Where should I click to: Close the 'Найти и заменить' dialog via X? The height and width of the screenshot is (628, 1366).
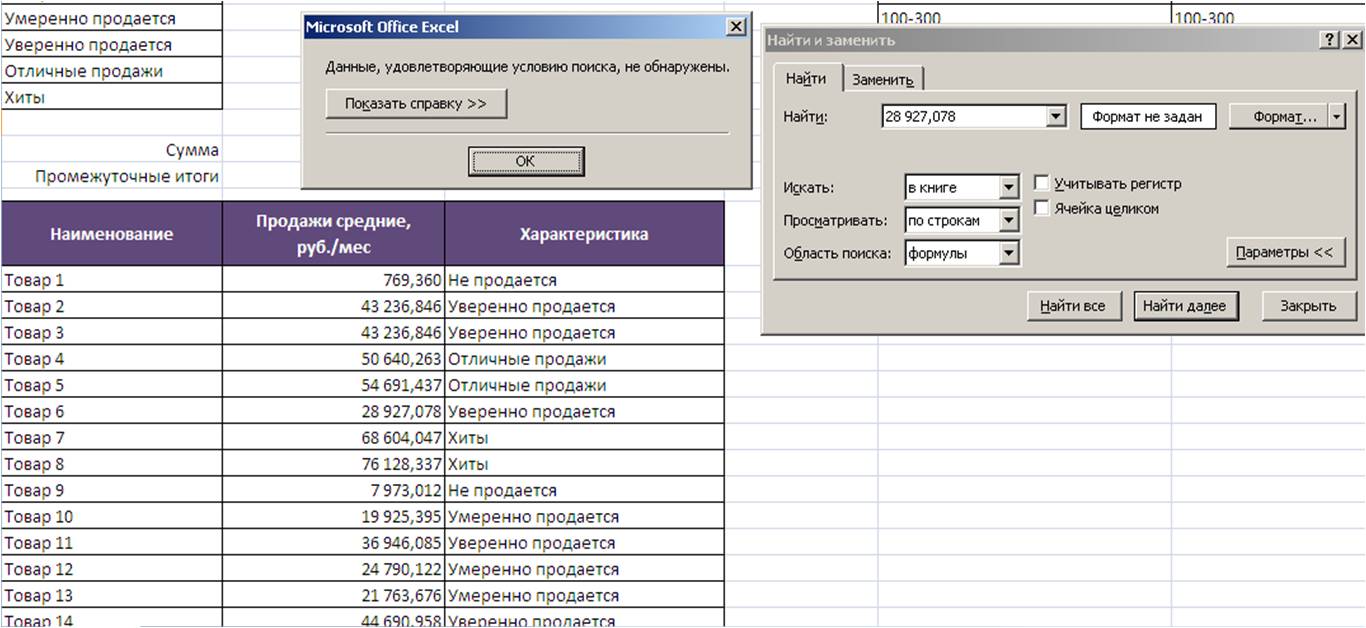1350,40
